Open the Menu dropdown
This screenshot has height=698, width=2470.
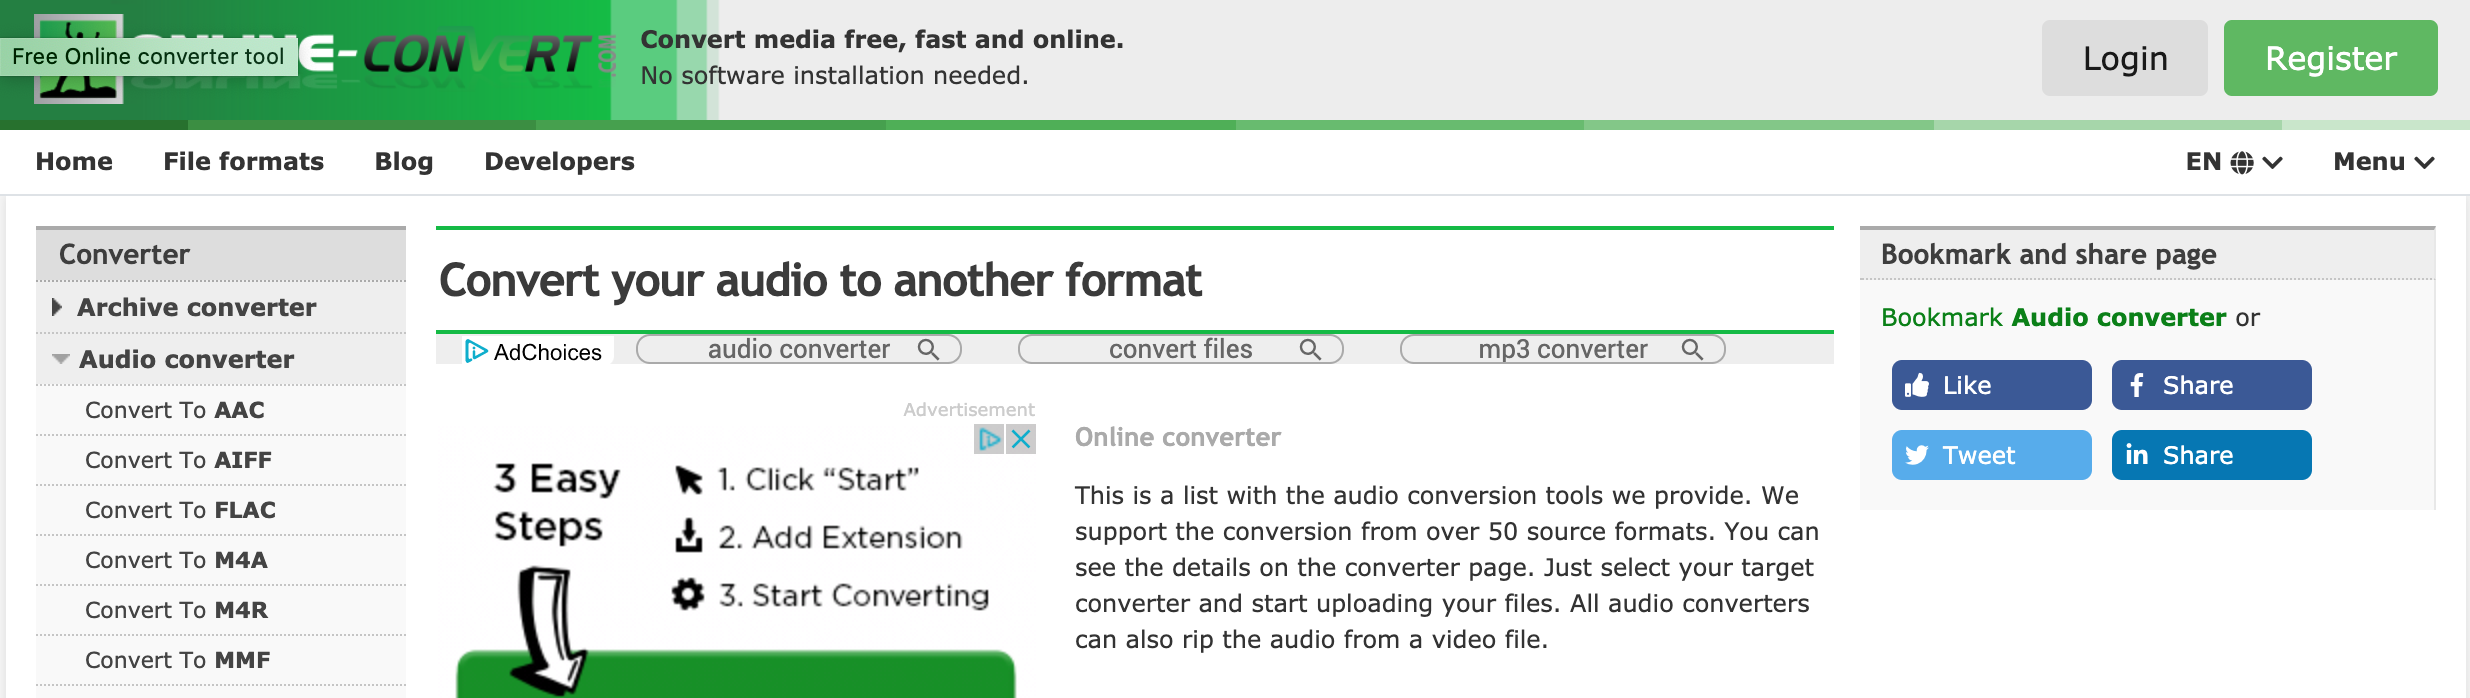coord(2382,162)
